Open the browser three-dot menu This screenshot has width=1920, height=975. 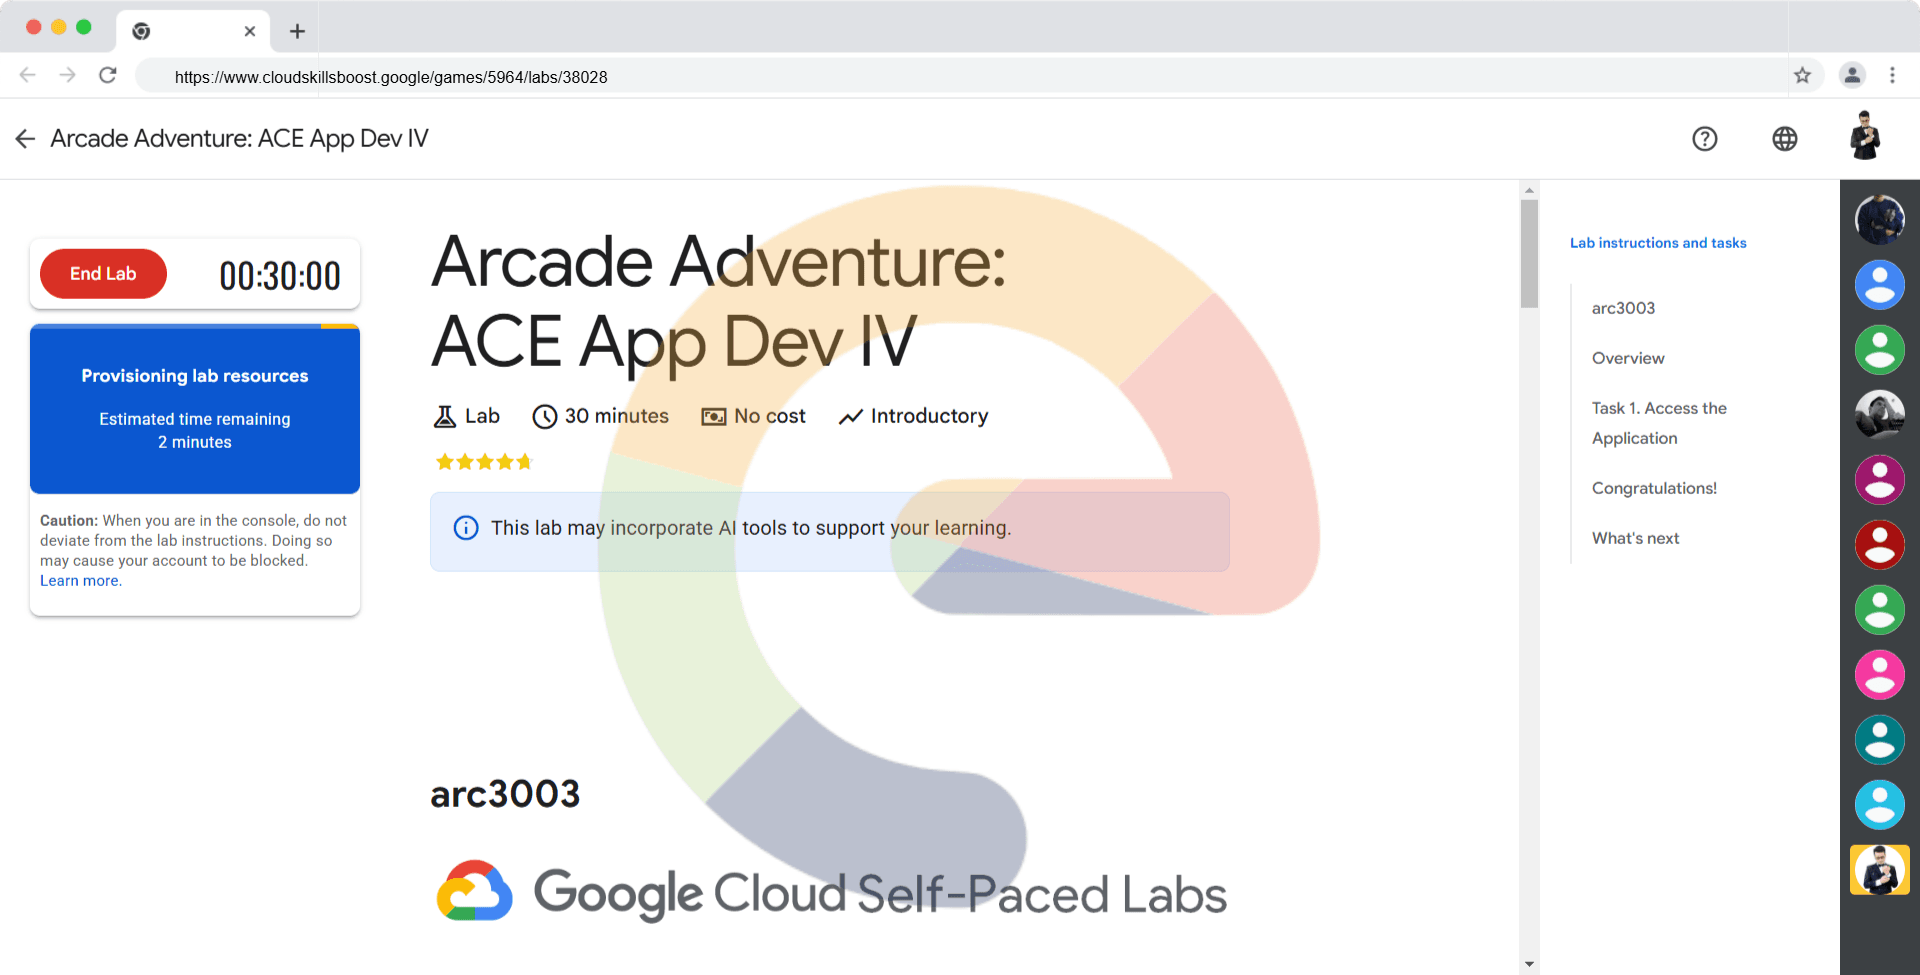point(1892,75)
